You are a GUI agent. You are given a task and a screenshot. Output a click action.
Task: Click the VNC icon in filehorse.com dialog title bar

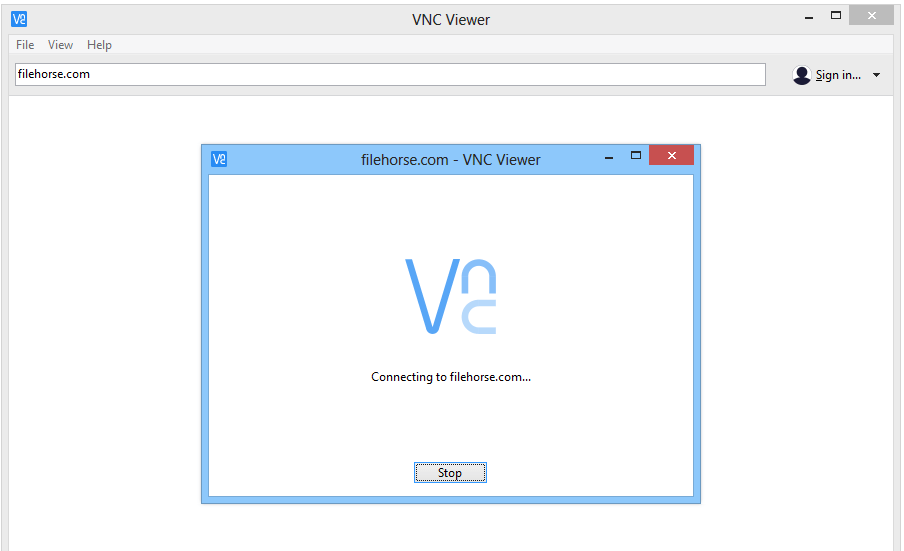pyautogui.click(x=219, y=159)
